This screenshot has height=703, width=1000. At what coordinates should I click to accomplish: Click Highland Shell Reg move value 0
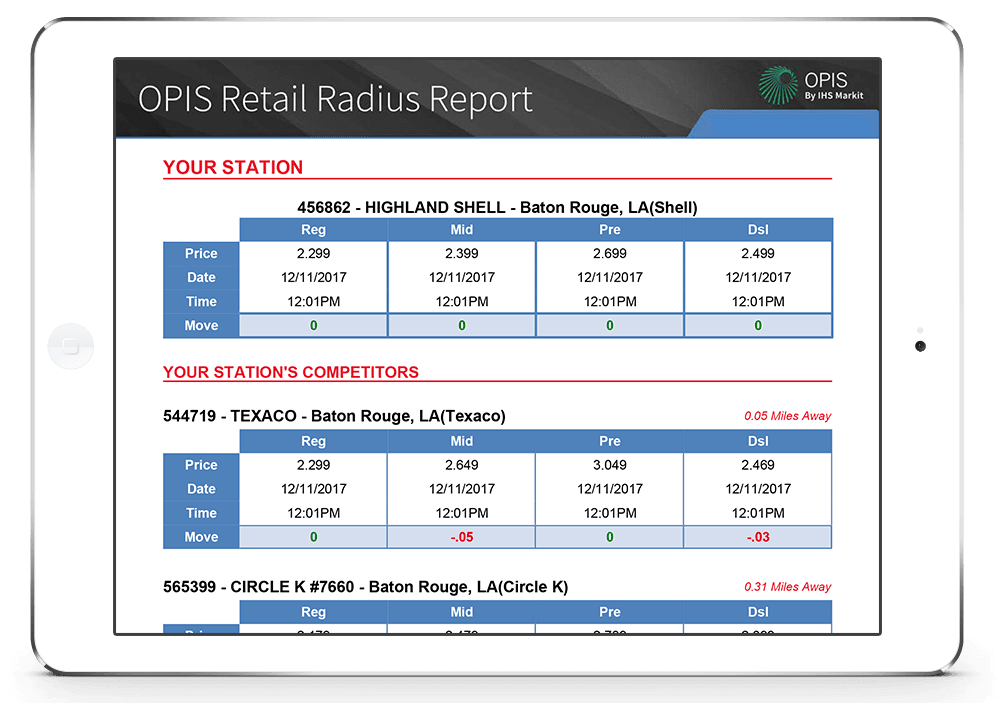pos(313,325)
